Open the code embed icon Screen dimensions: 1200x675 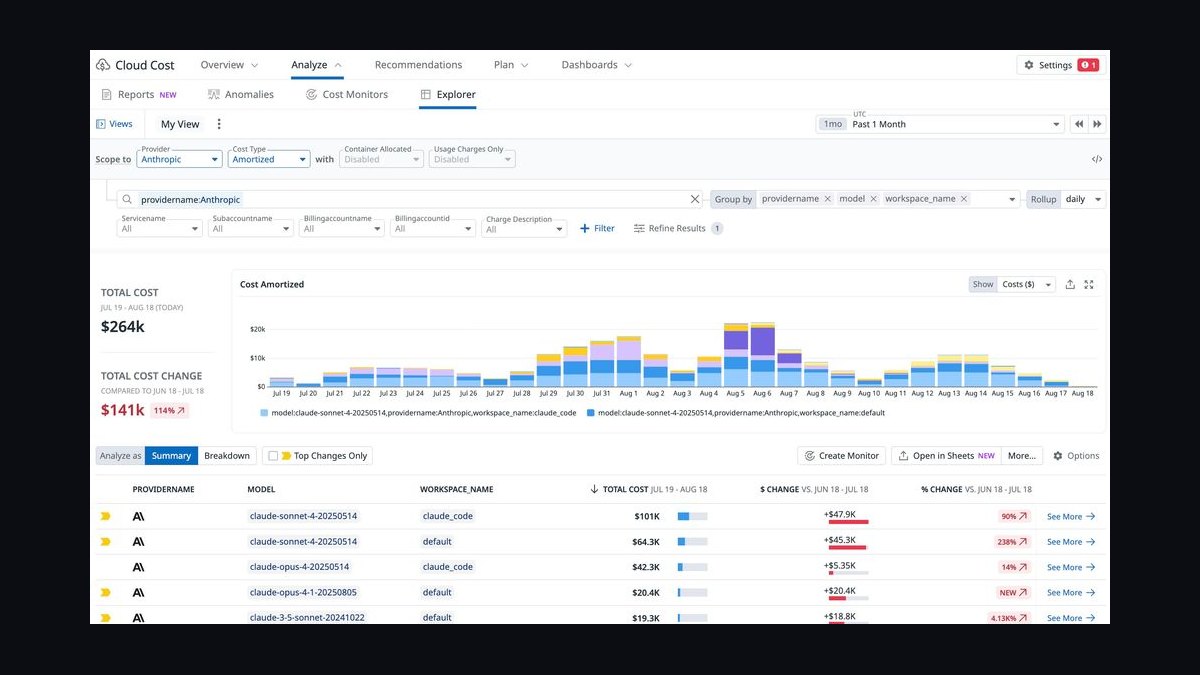click(1097, 159)
